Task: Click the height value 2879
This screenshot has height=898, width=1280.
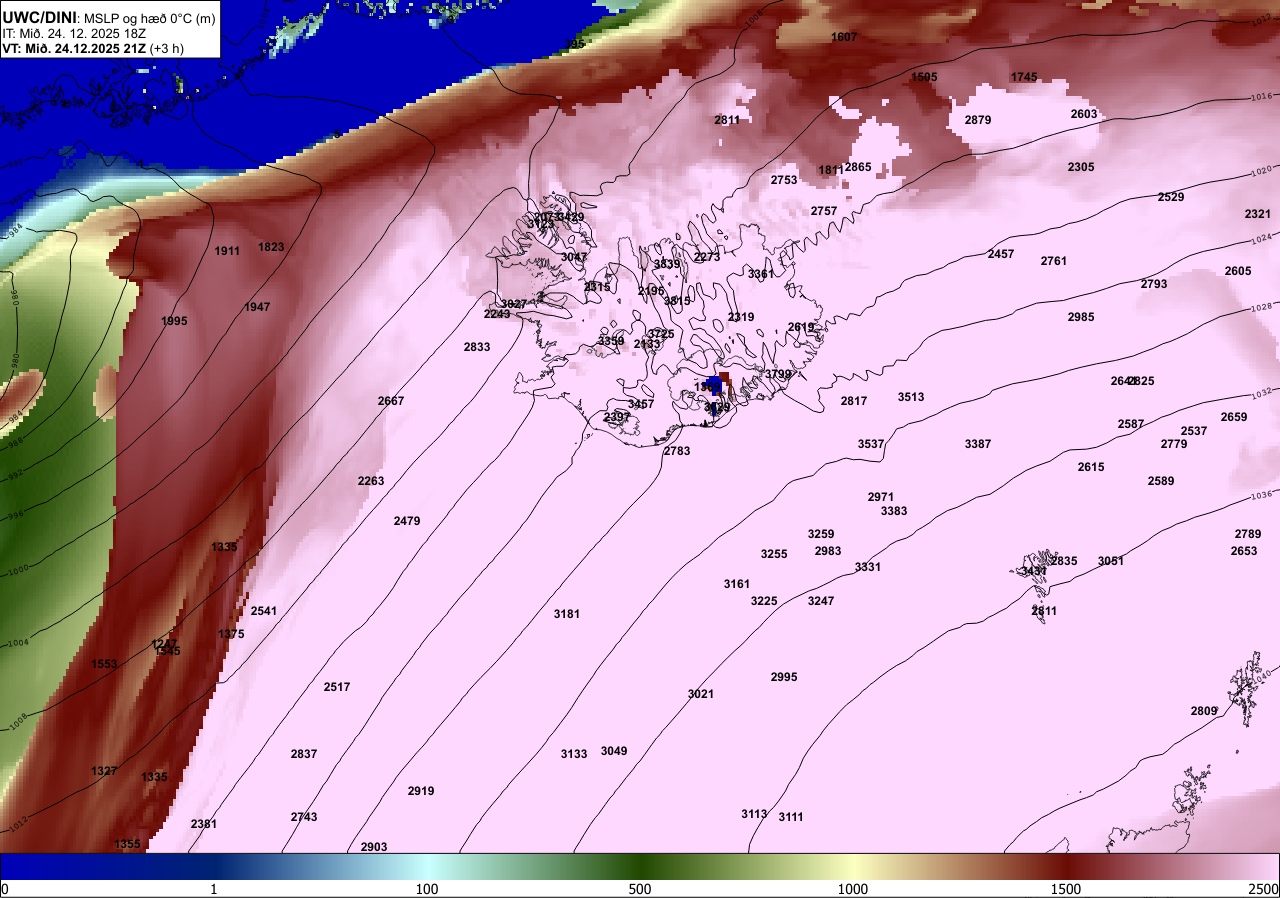Action: coord(977,120)
